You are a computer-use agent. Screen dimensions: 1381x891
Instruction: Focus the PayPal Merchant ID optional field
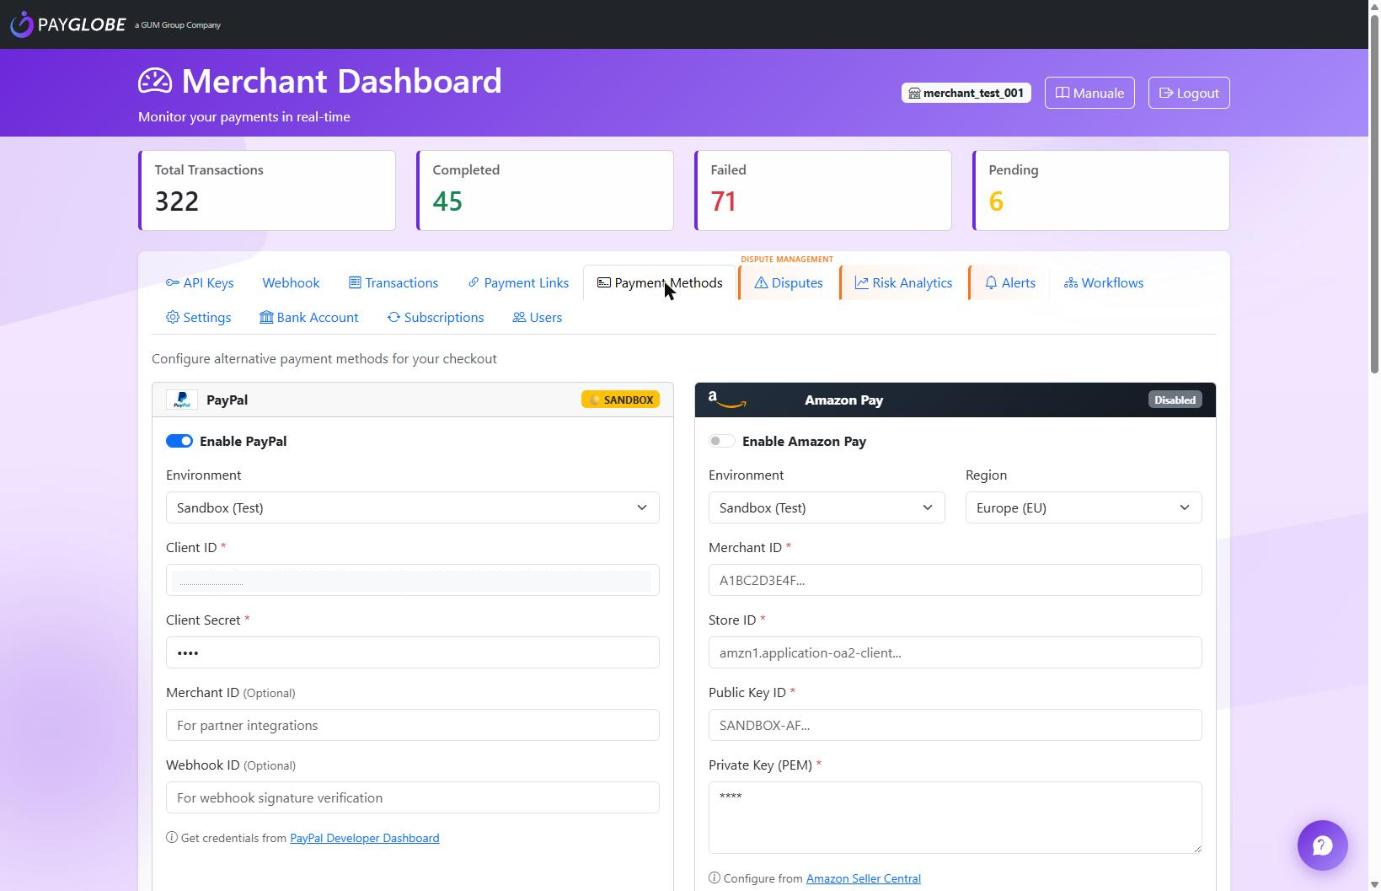click(412, 725)
